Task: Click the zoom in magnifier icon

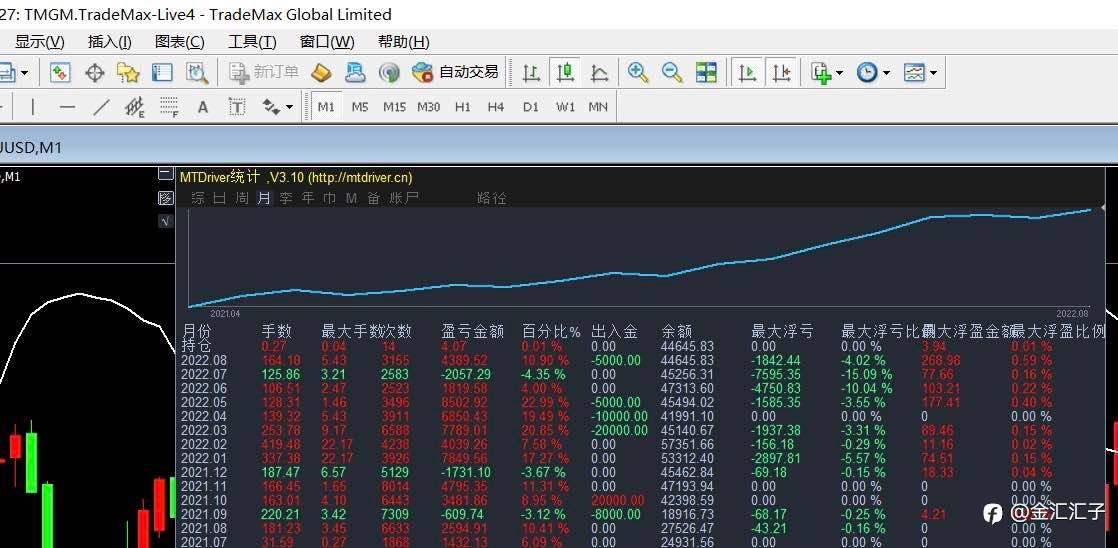Action: click(638, 72)
